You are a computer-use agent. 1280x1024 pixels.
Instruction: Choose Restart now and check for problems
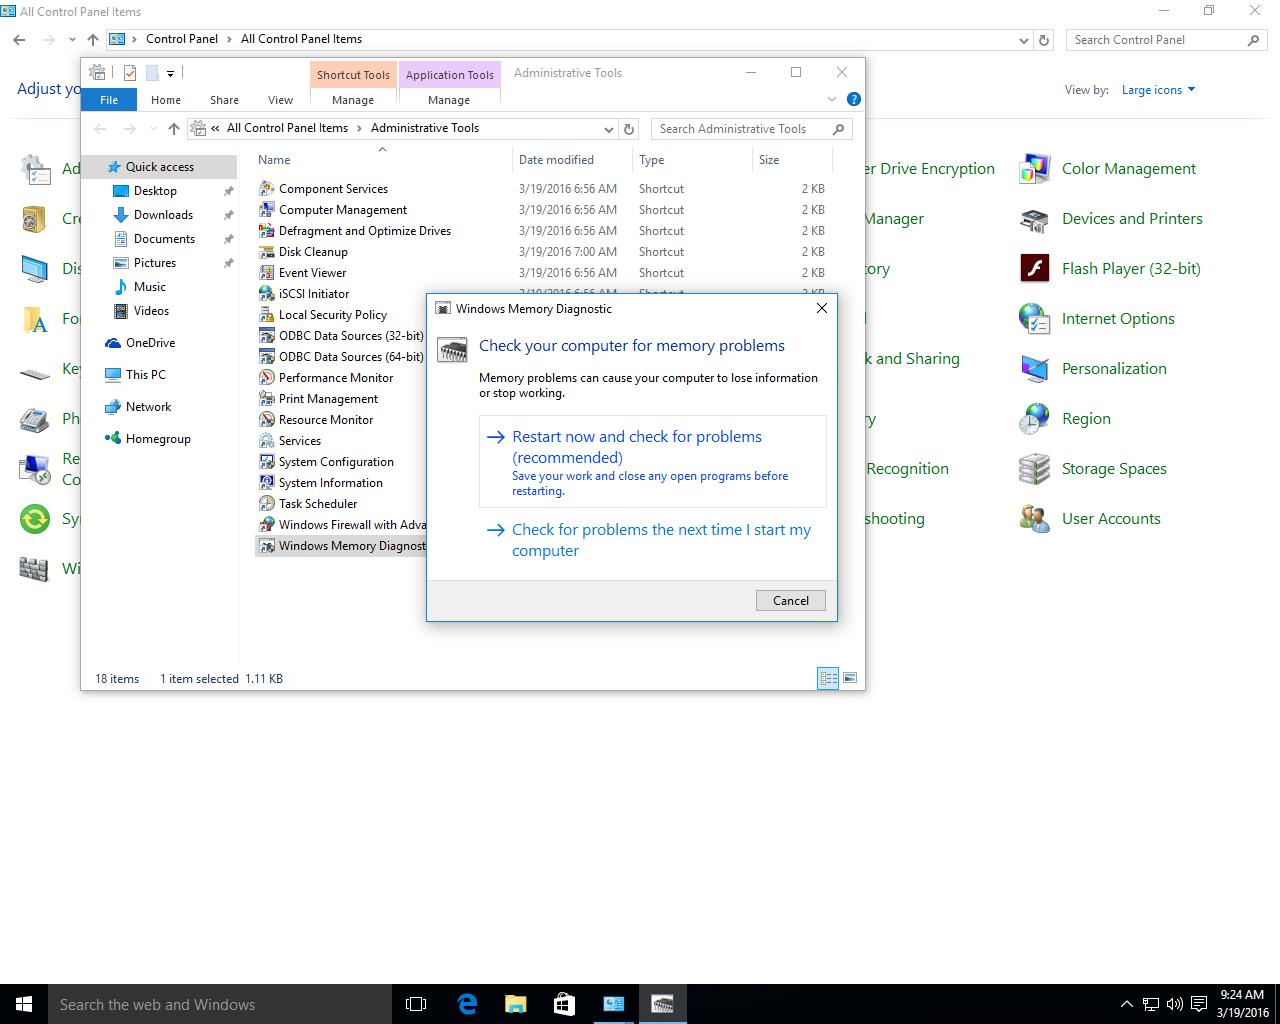653,462
